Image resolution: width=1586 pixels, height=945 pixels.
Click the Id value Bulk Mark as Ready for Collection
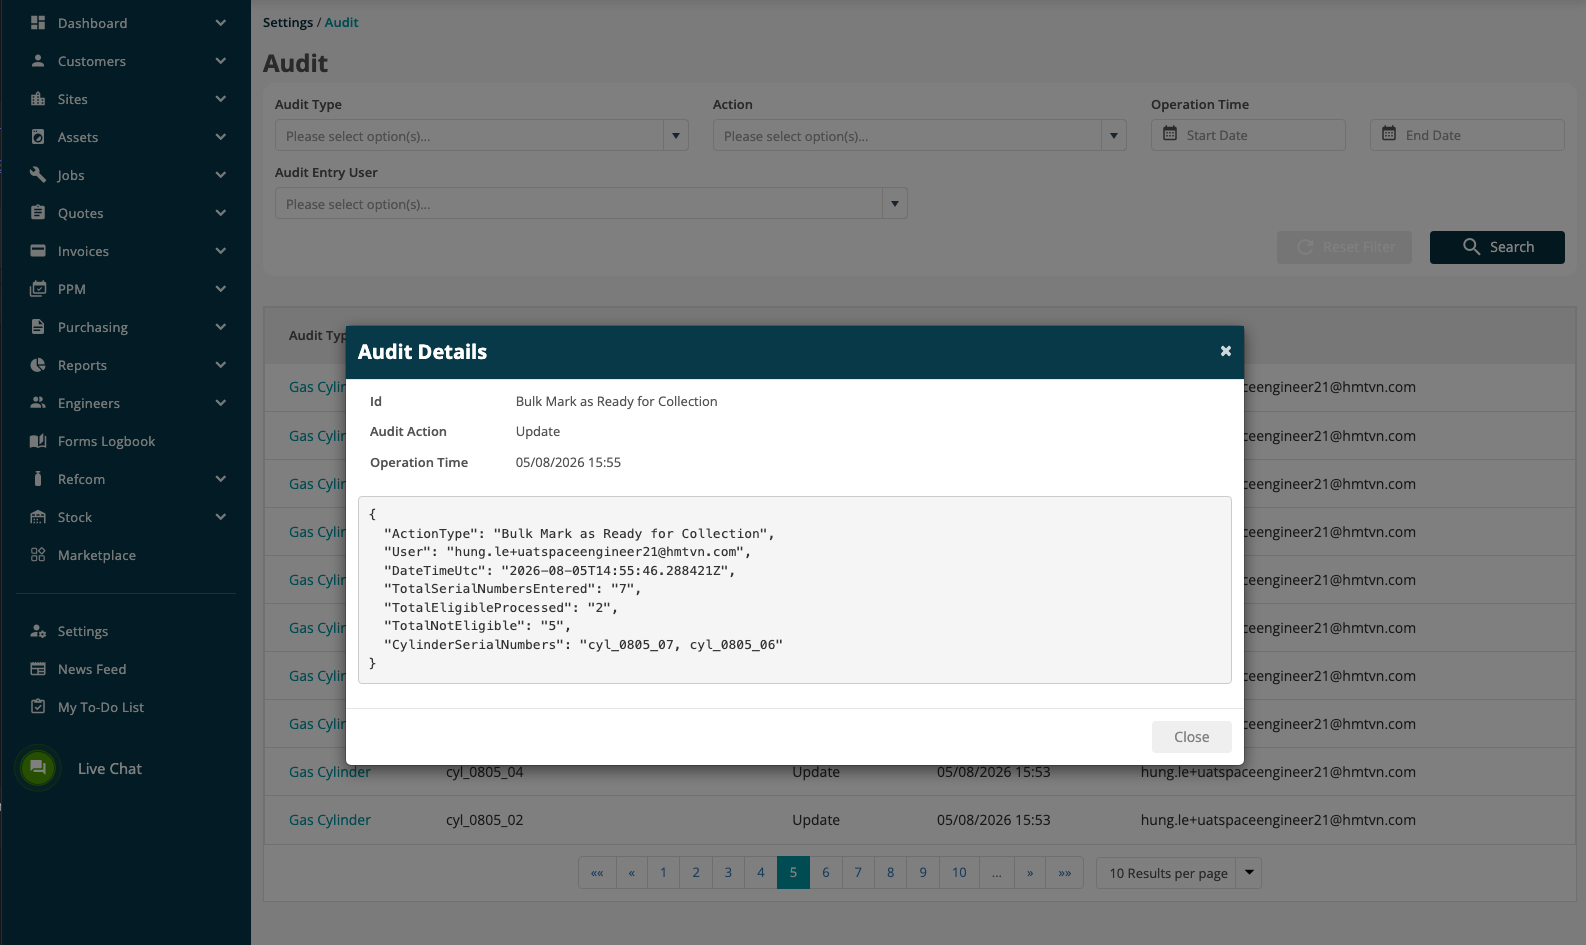(x=616, y=401)
